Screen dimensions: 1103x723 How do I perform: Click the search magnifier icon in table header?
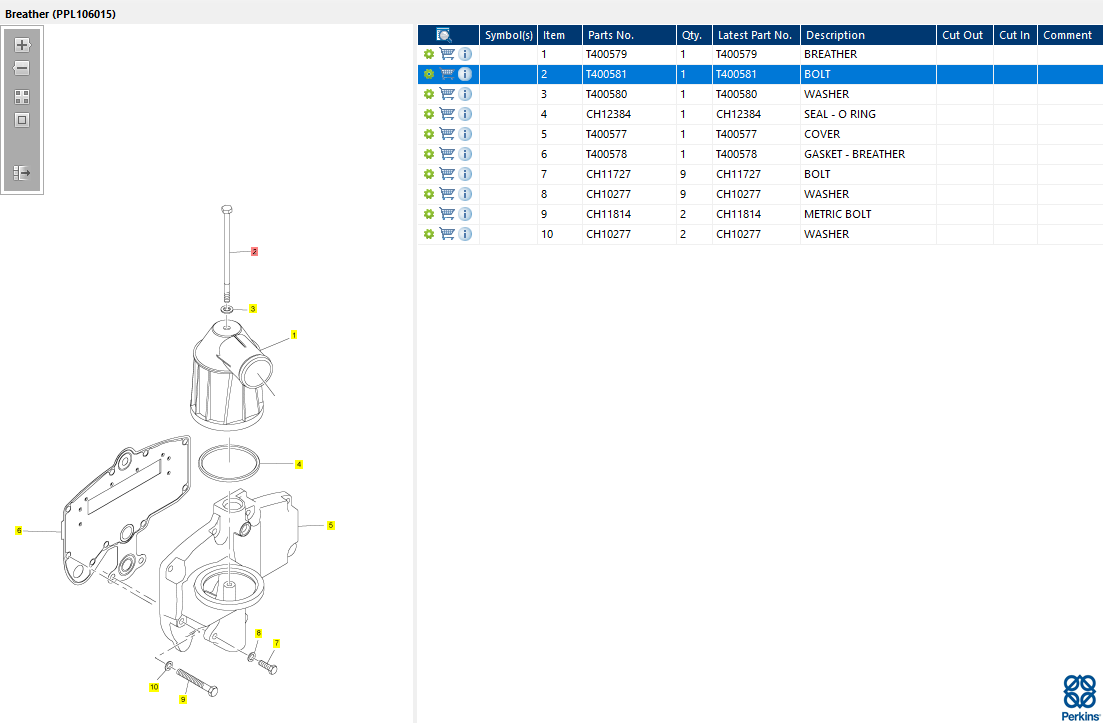pyautogui.click(x=444, y=35)
